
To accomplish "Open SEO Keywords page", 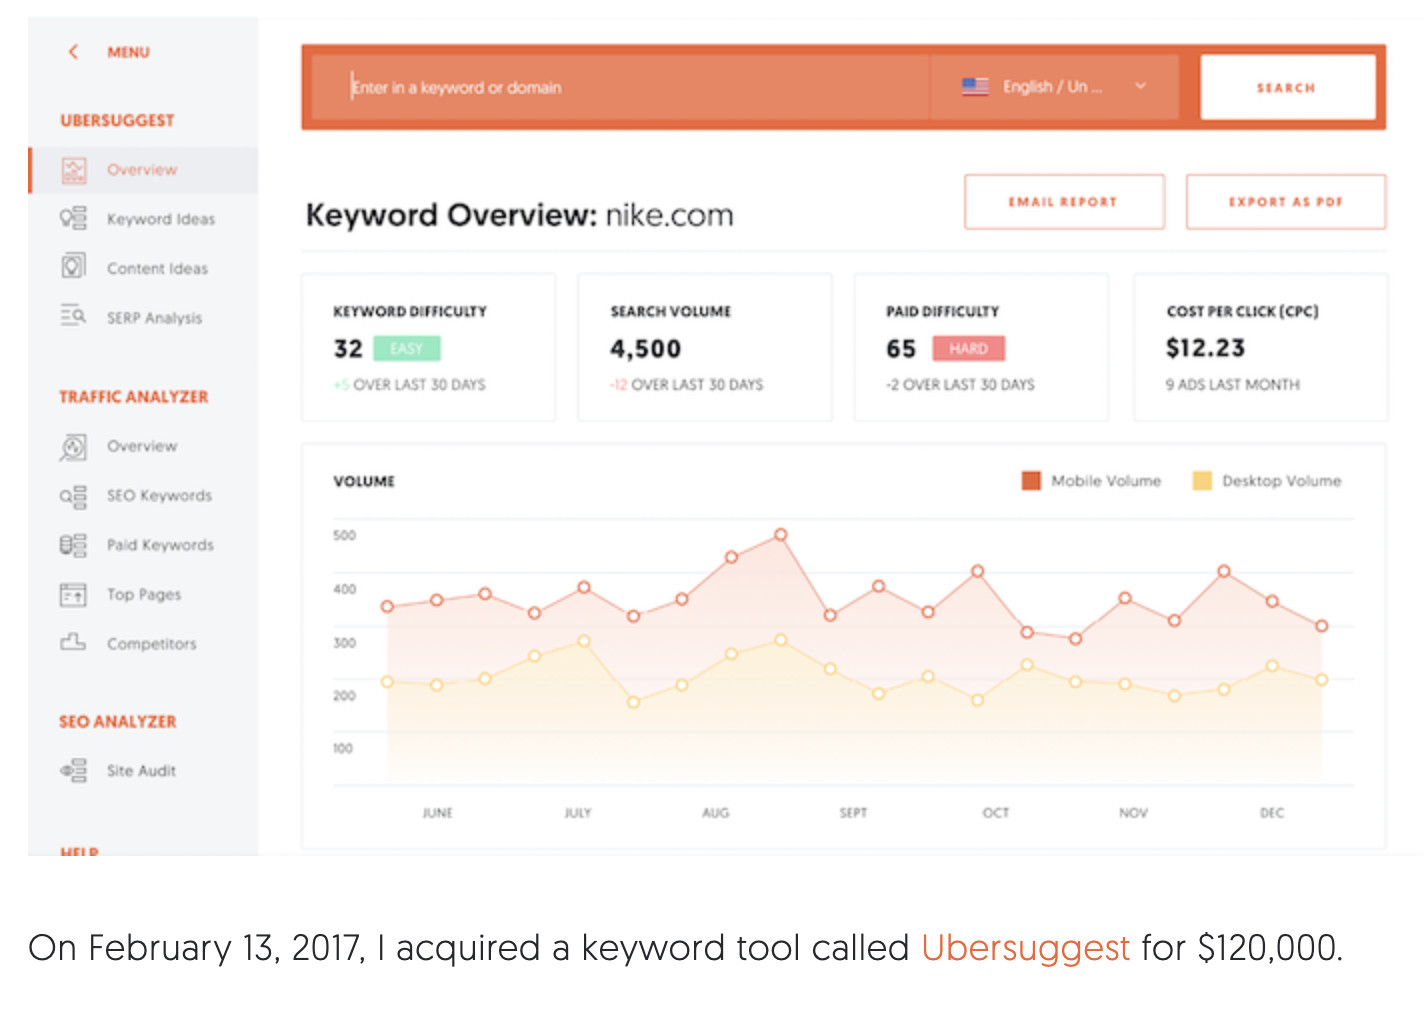I will tap(159, 496).
